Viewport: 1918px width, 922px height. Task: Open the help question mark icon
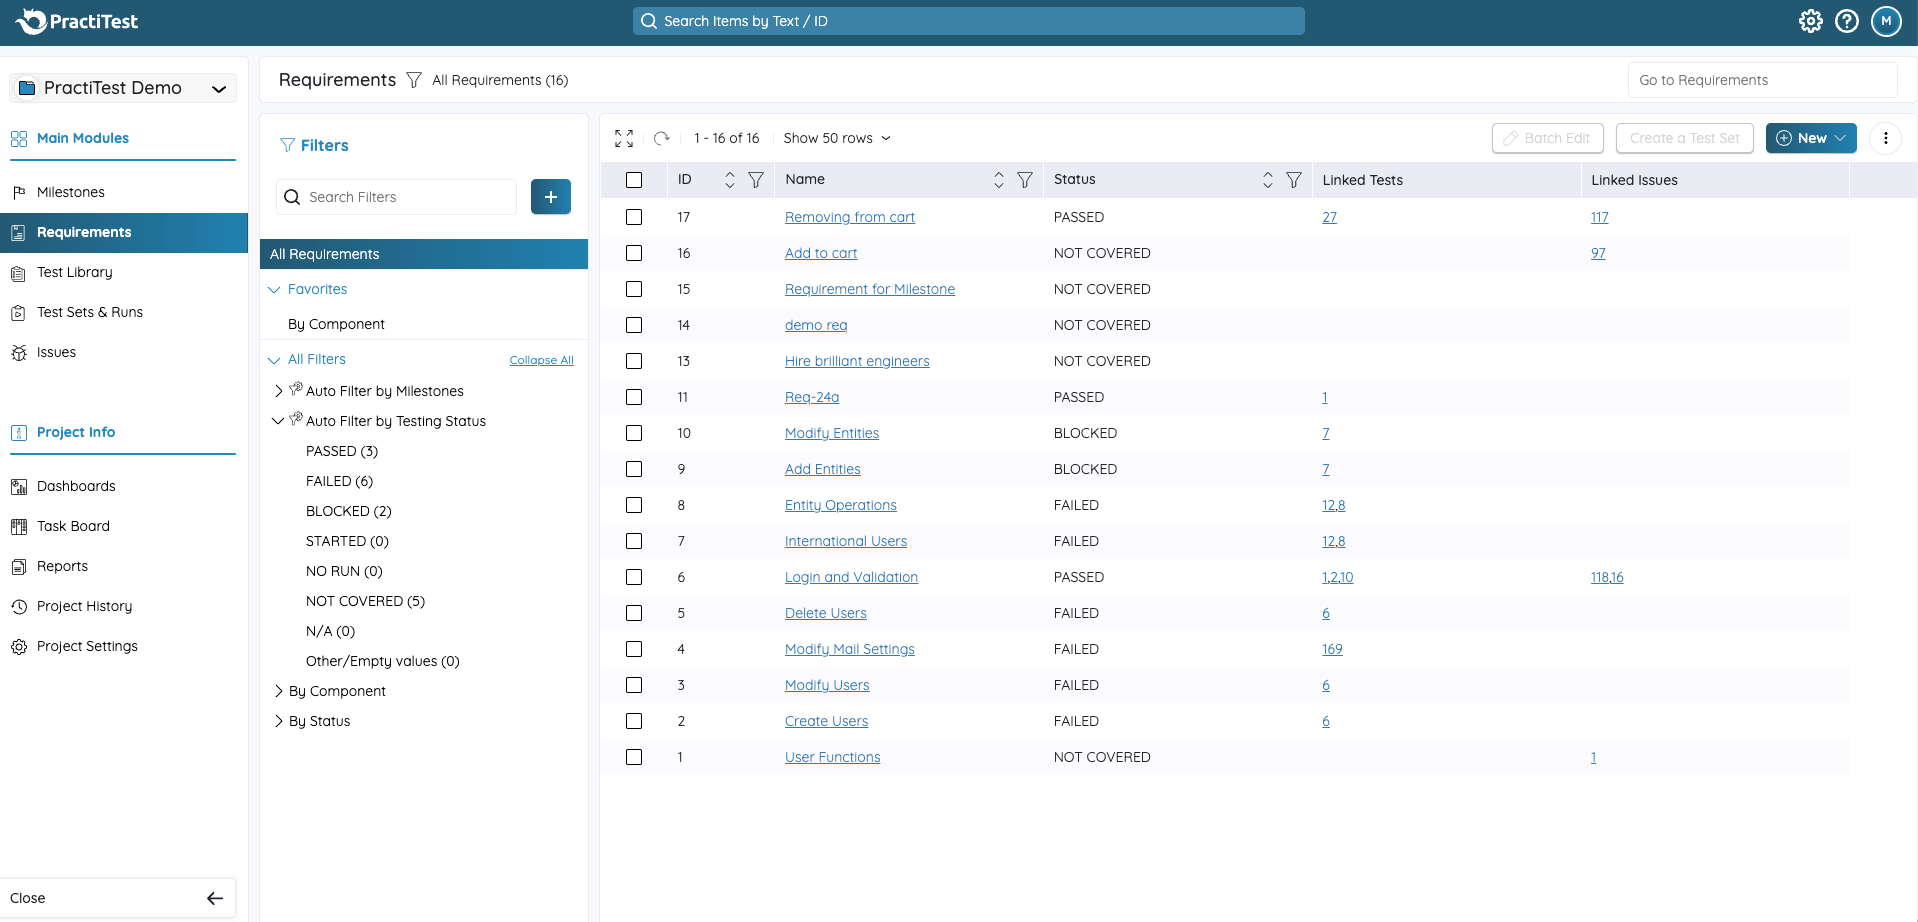tap(1847, 21)
